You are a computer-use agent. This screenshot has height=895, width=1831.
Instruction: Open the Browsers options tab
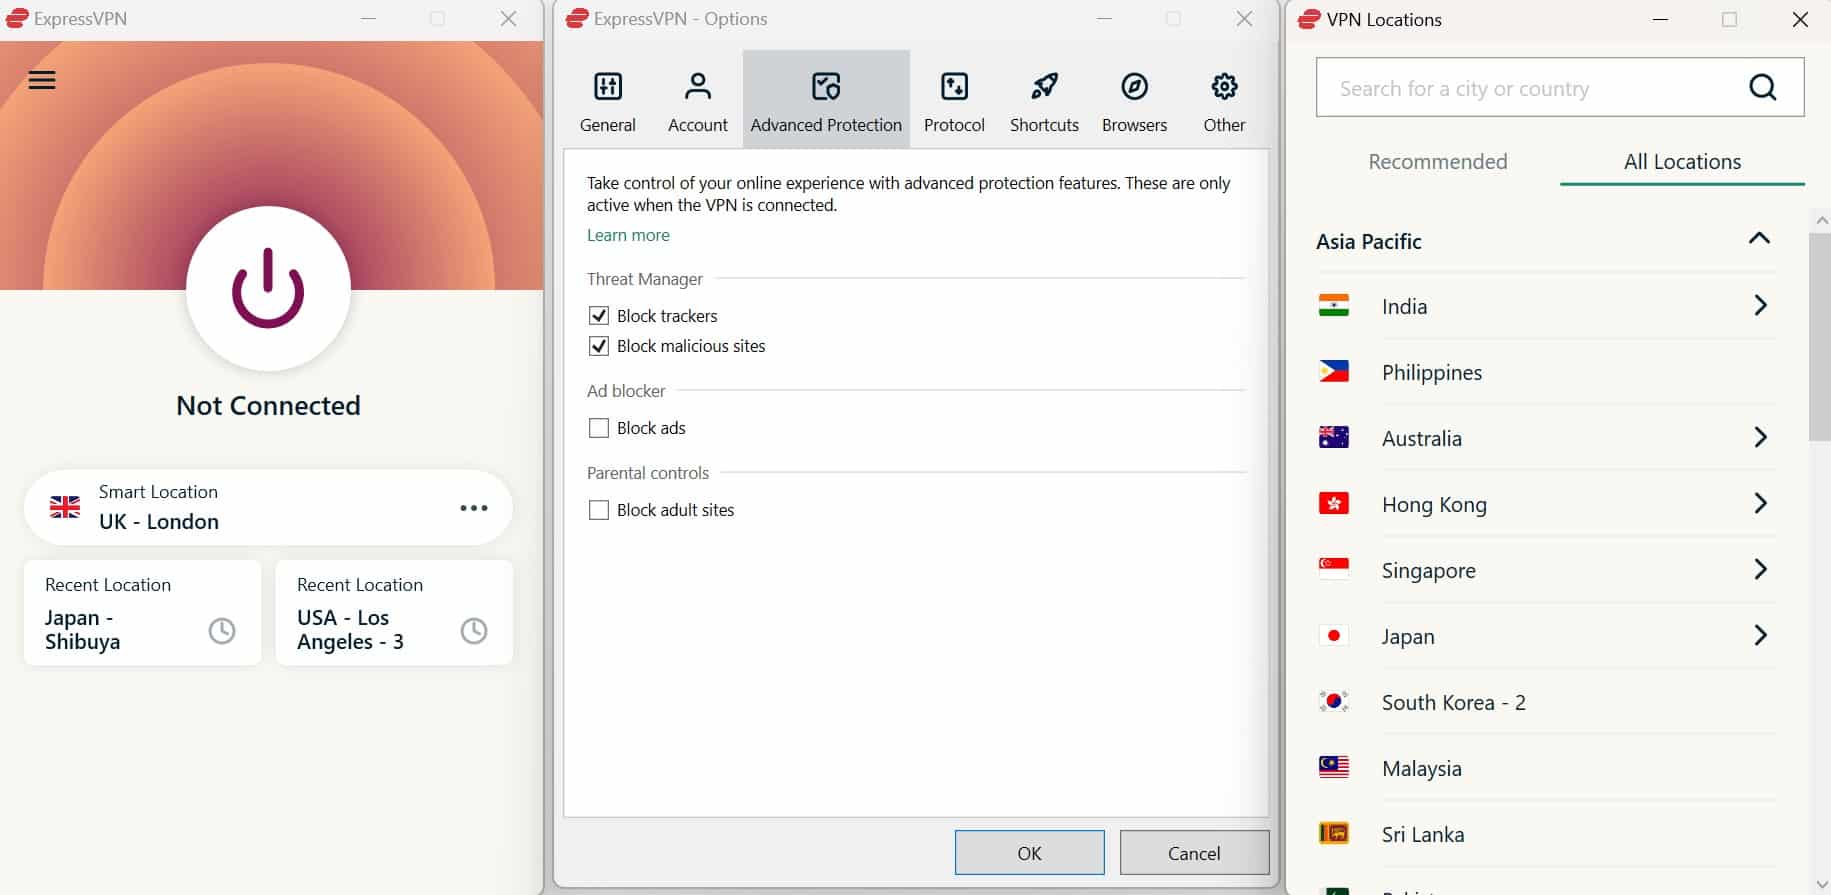point(1134,101)
